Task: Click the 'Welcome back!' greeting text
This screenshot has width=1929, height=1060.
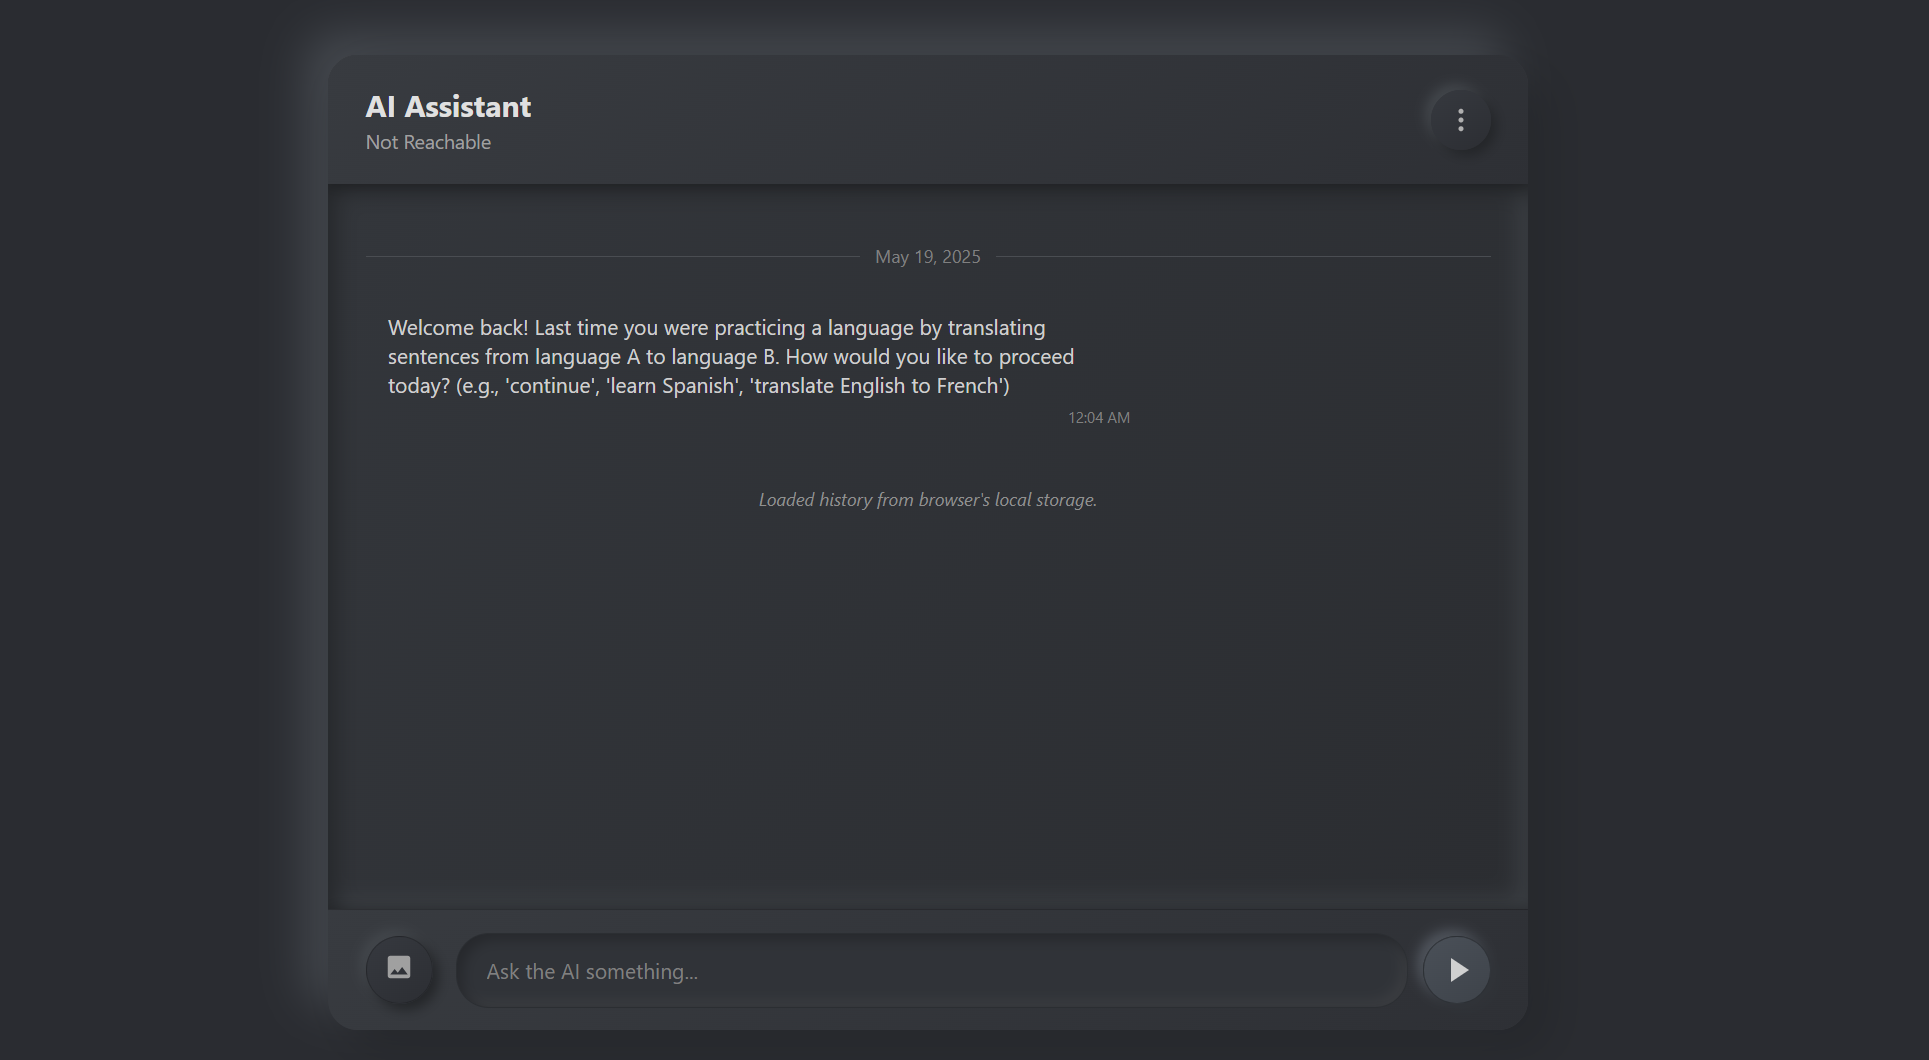Action: coord(457,328)
